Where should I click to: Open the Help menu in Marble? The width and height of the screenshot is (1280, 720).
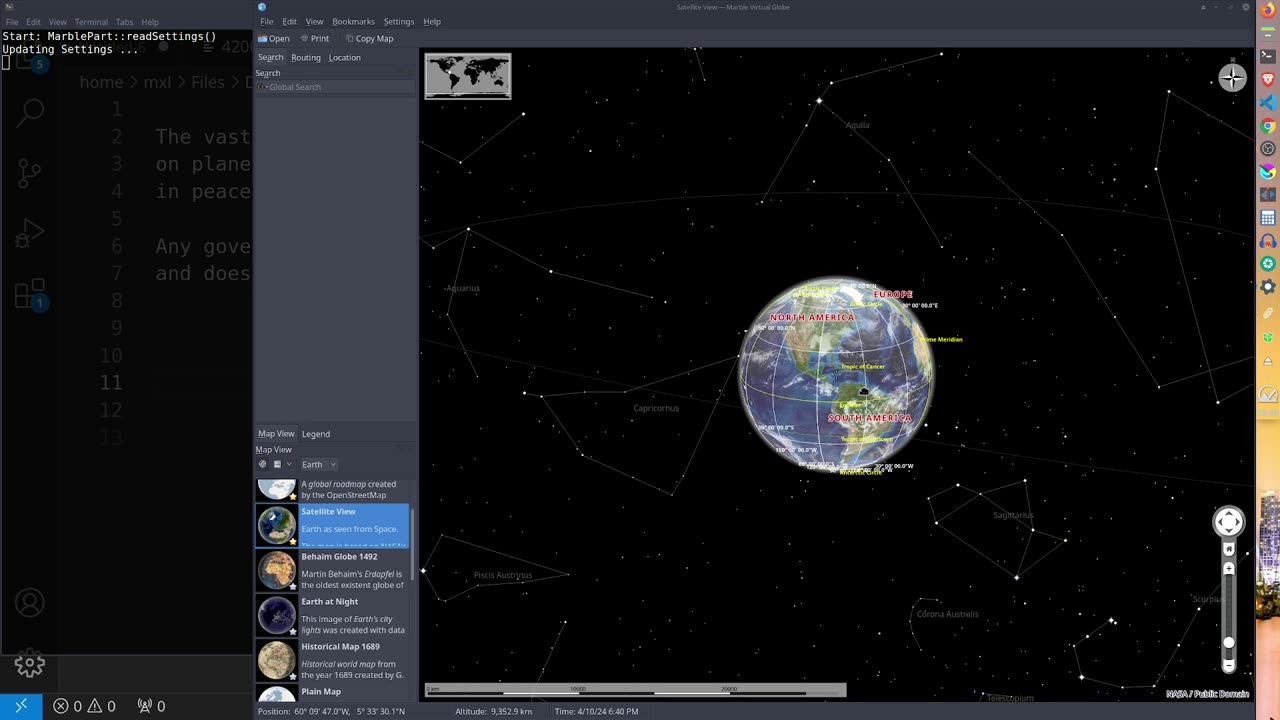tap(432, 21)
